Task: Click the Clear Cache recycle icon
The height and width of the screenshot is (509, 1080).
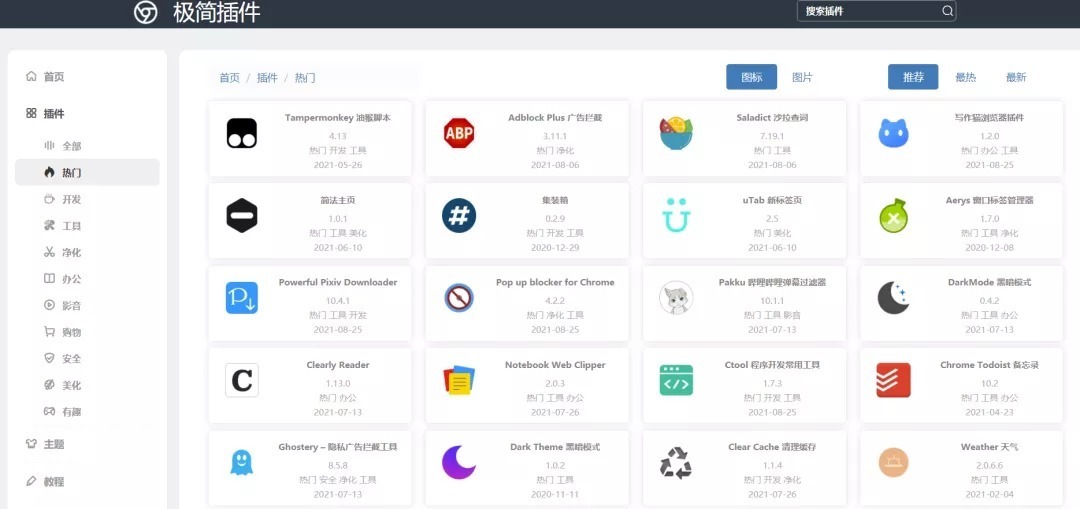Action: click(x=676, y=462)
